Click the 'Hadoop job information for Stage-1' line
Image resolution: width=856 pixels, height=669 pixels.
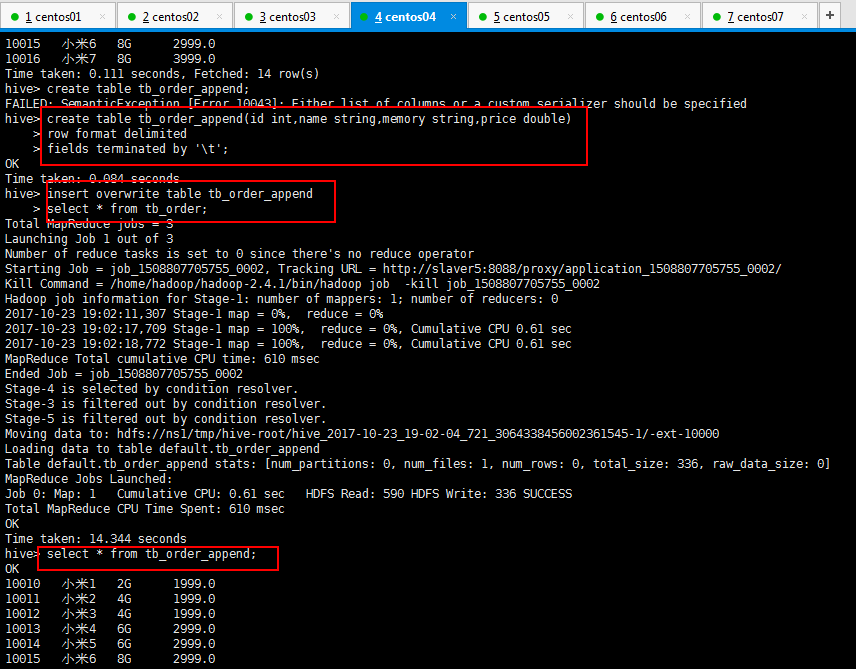click(282, 299)
